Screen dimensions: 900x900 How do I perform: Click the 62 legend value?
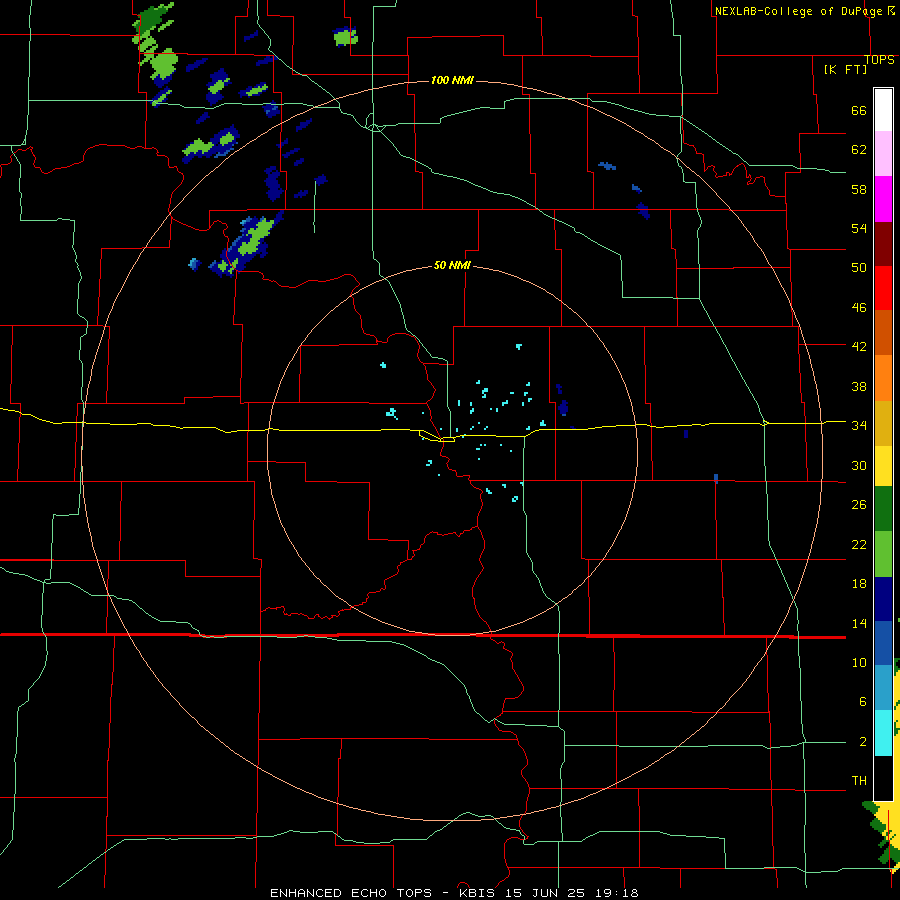[x=859, y=150]
